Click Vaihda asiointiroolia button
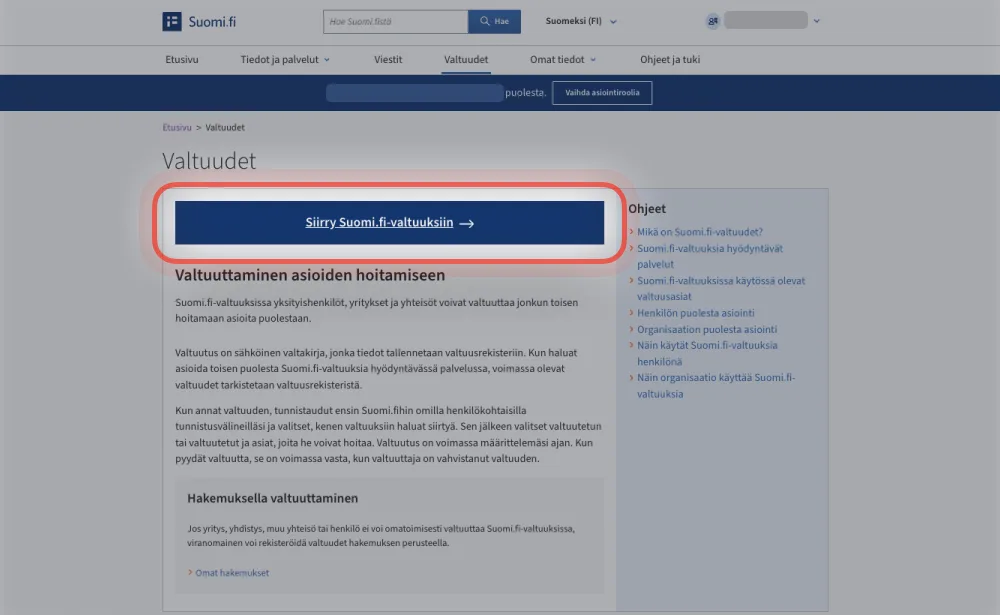This screenshot has height=615, width=1000. click(x=602, y=93)
